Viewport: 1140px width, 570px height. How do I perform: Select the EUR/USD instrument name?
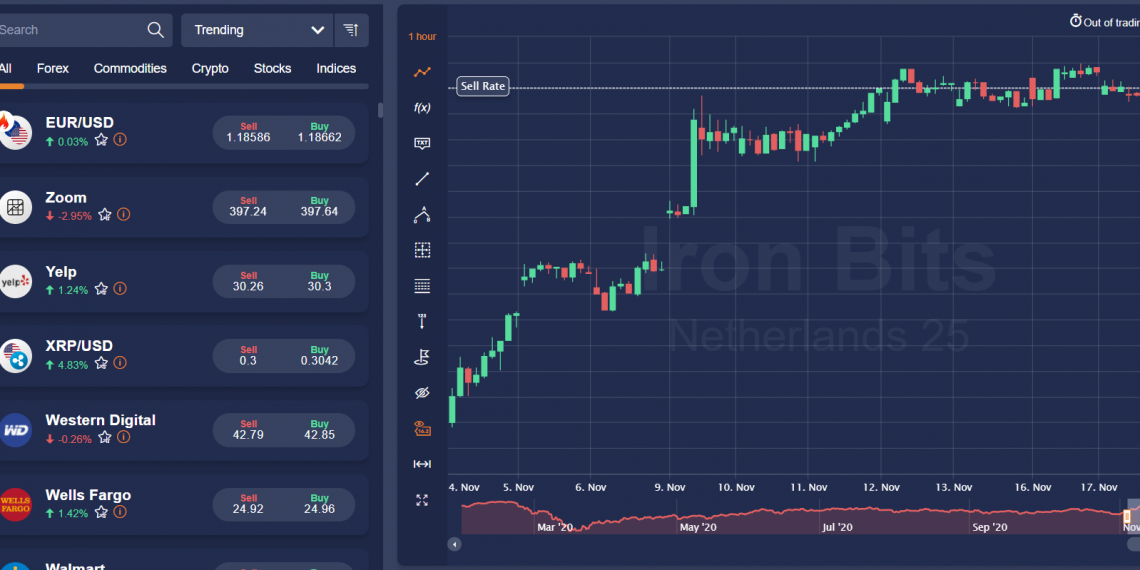(x=79, y=122)
